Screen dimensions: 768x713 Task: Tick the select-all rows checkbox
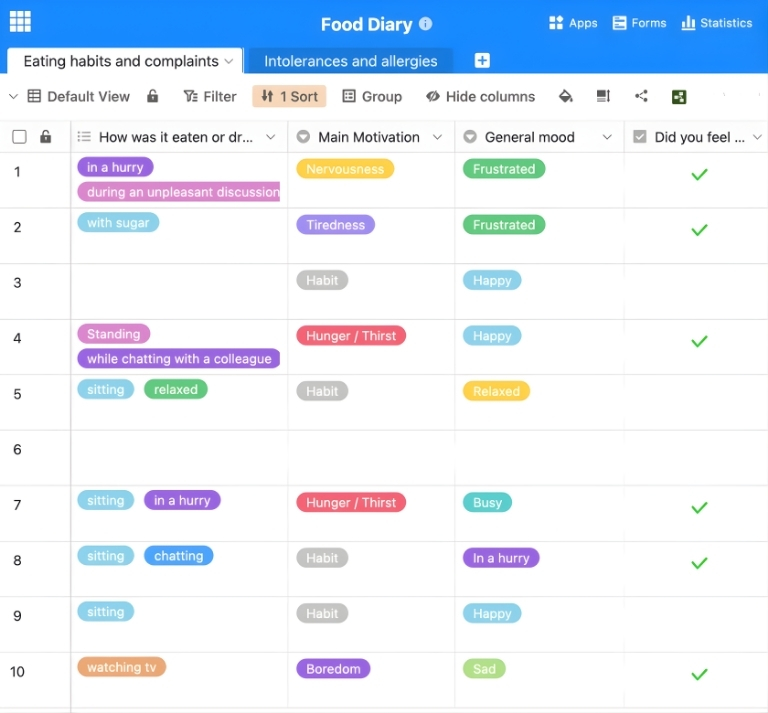point(19,138)
